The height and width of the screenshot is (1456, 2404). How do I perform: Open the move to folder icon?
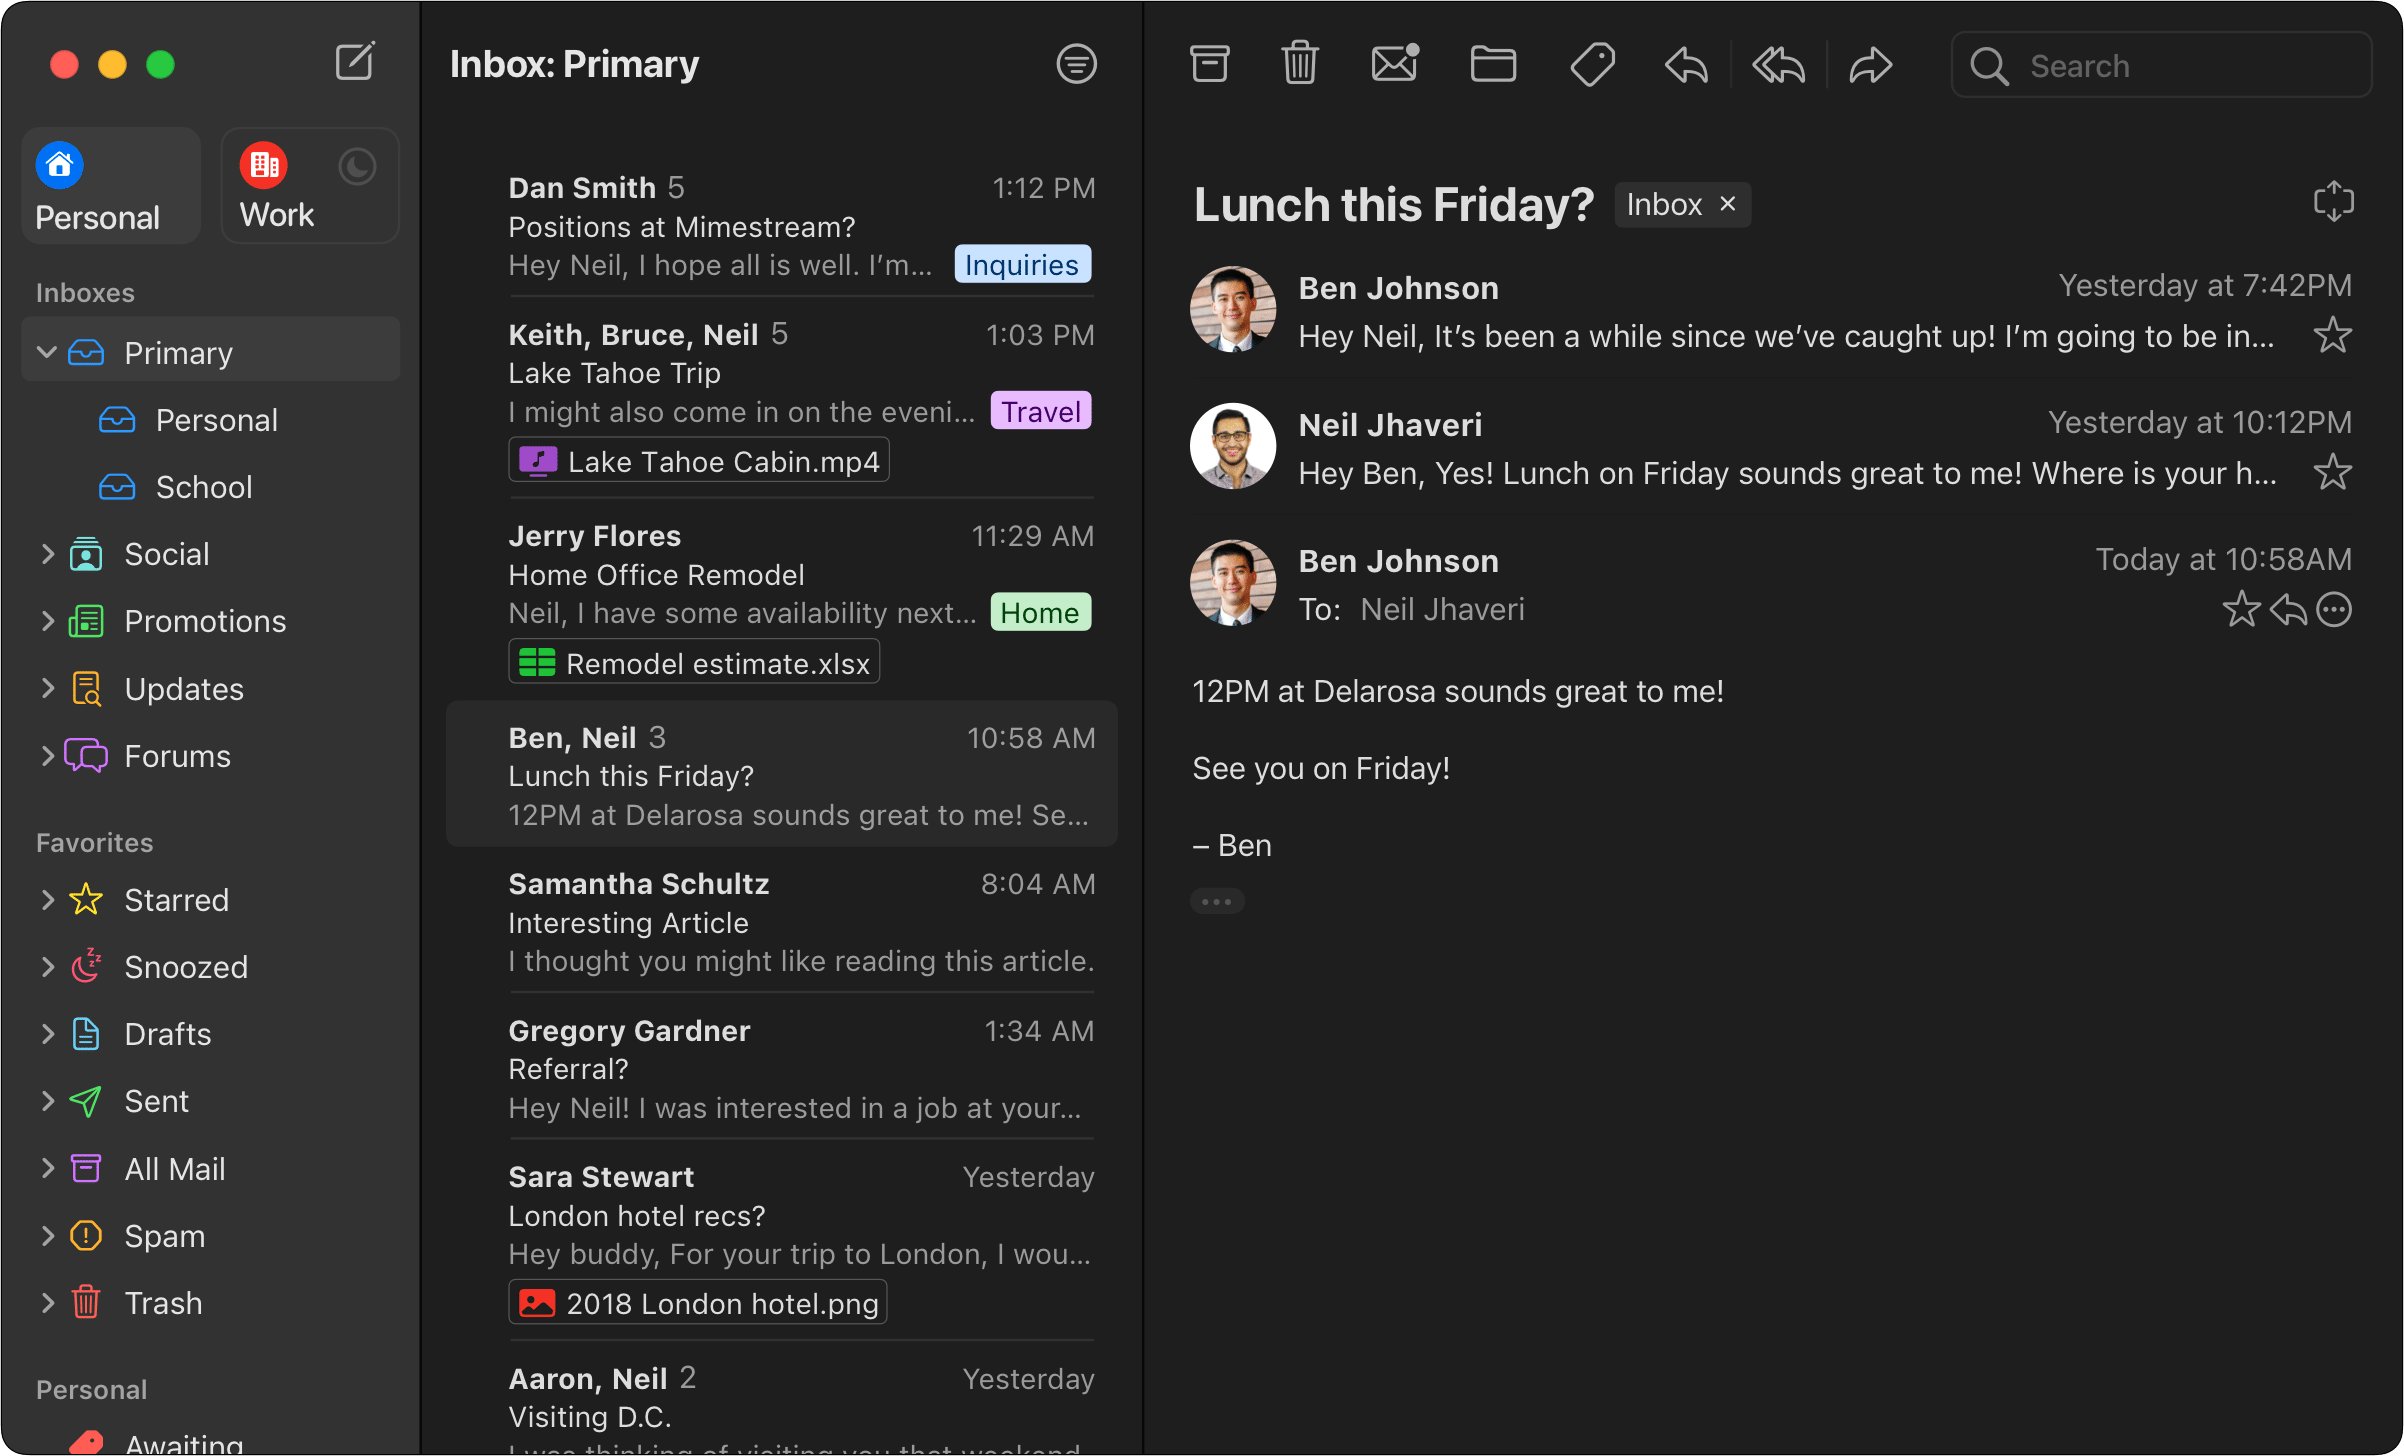click(x=1493, y=65)
